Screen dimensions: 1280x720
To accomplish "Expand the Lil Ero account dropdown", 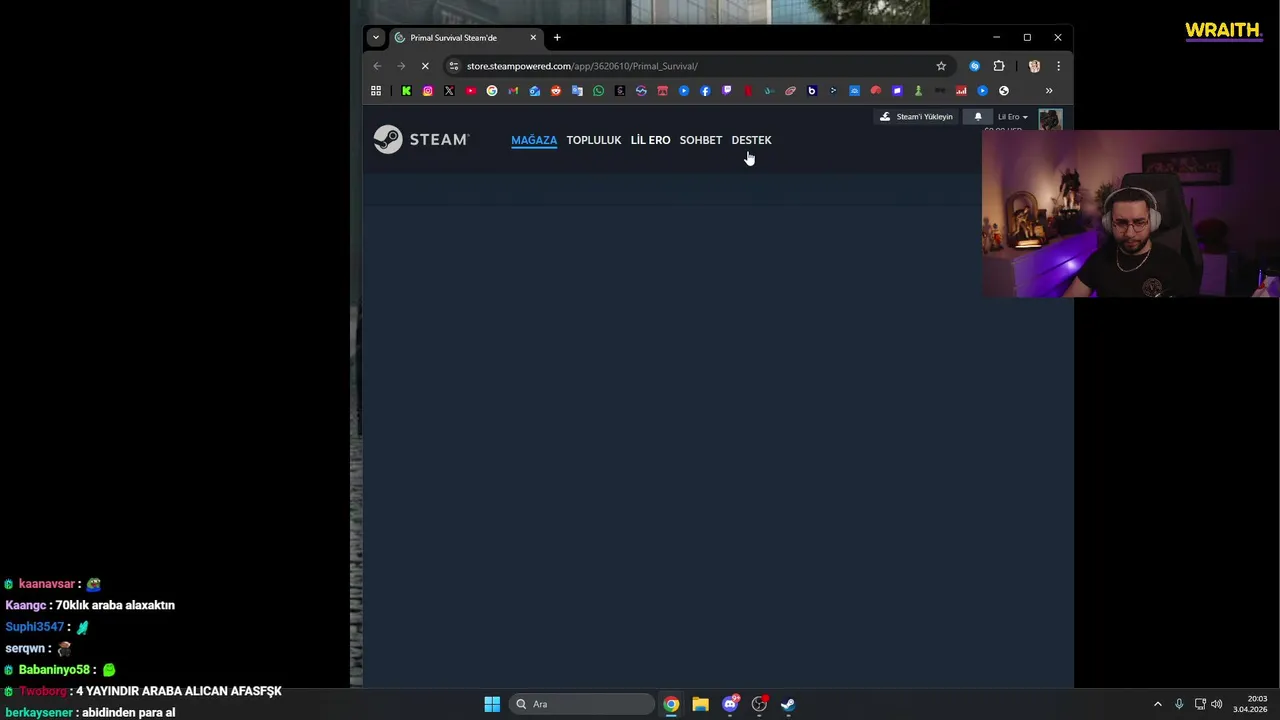I will pos(1012,117).
